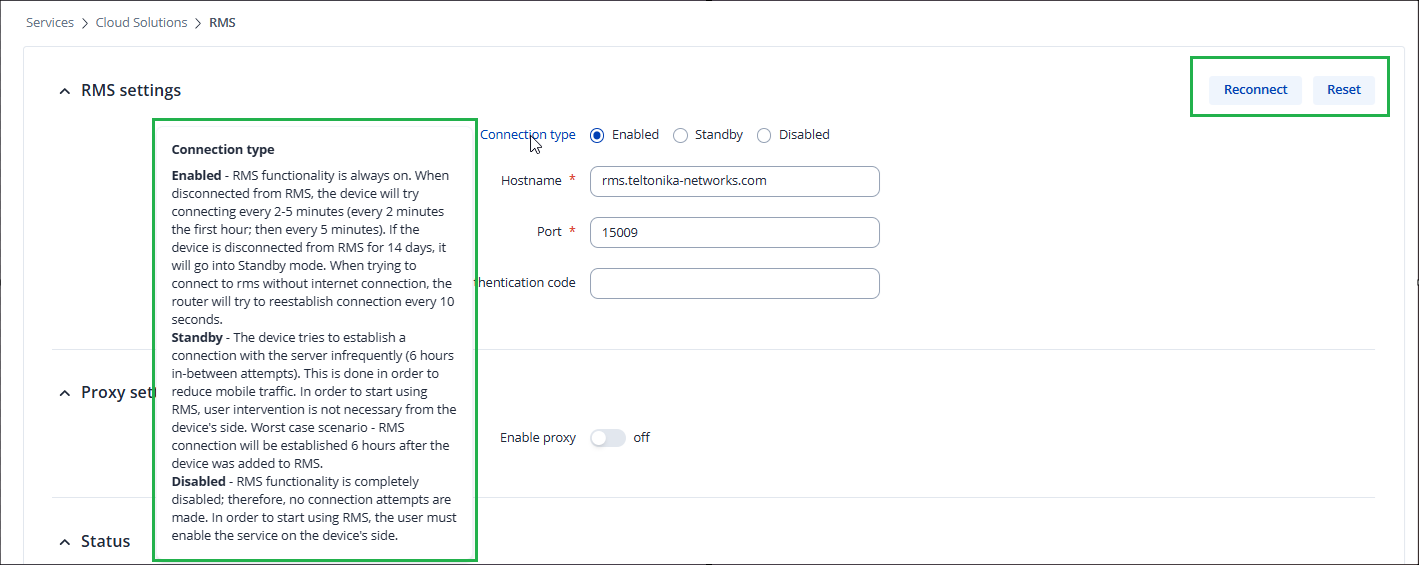
Task: Click the Connection type label
Action: pos(528,135)
